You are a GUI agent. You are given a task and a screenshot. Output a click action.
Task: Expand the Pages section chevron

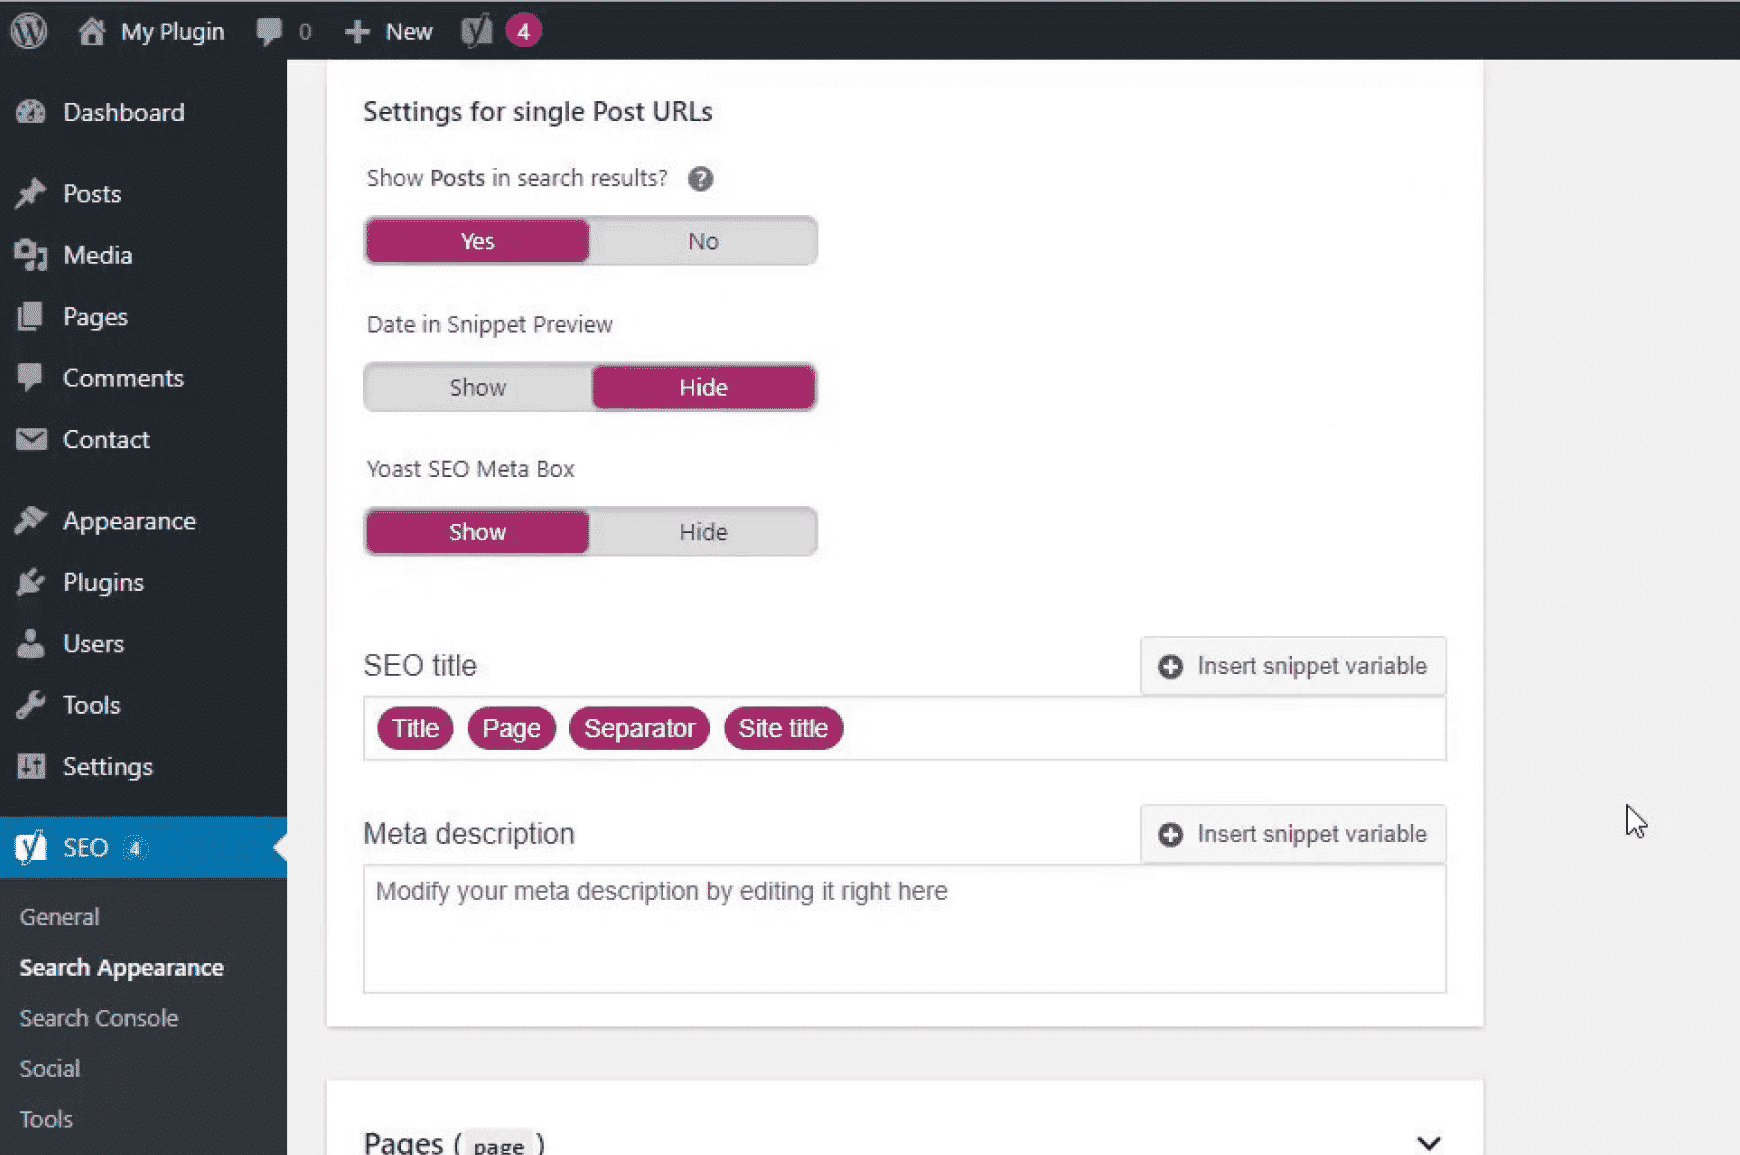click(1428, 1142)
